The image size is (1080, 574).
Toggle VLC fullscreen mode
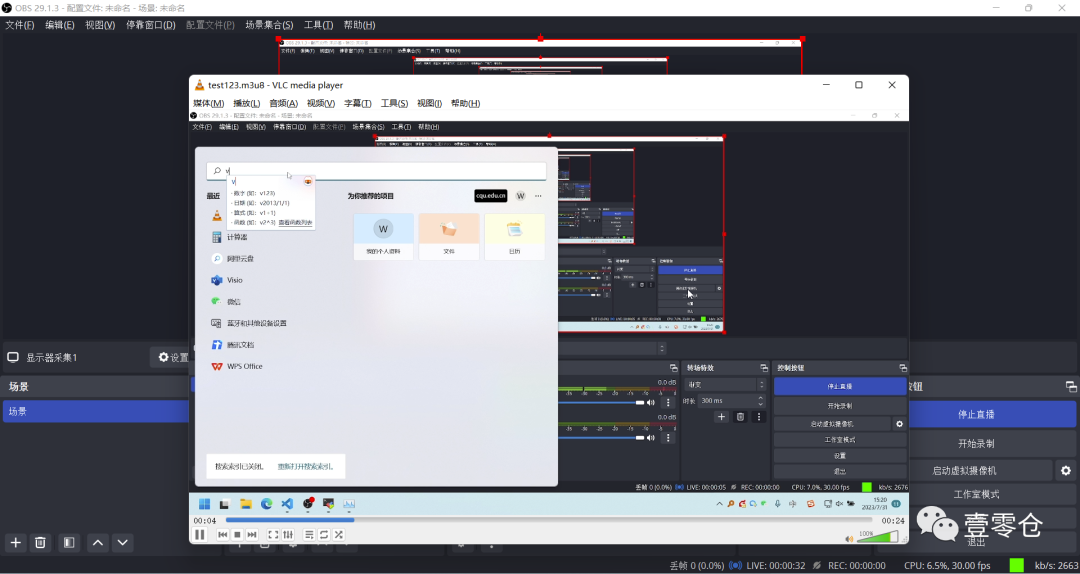273,535
